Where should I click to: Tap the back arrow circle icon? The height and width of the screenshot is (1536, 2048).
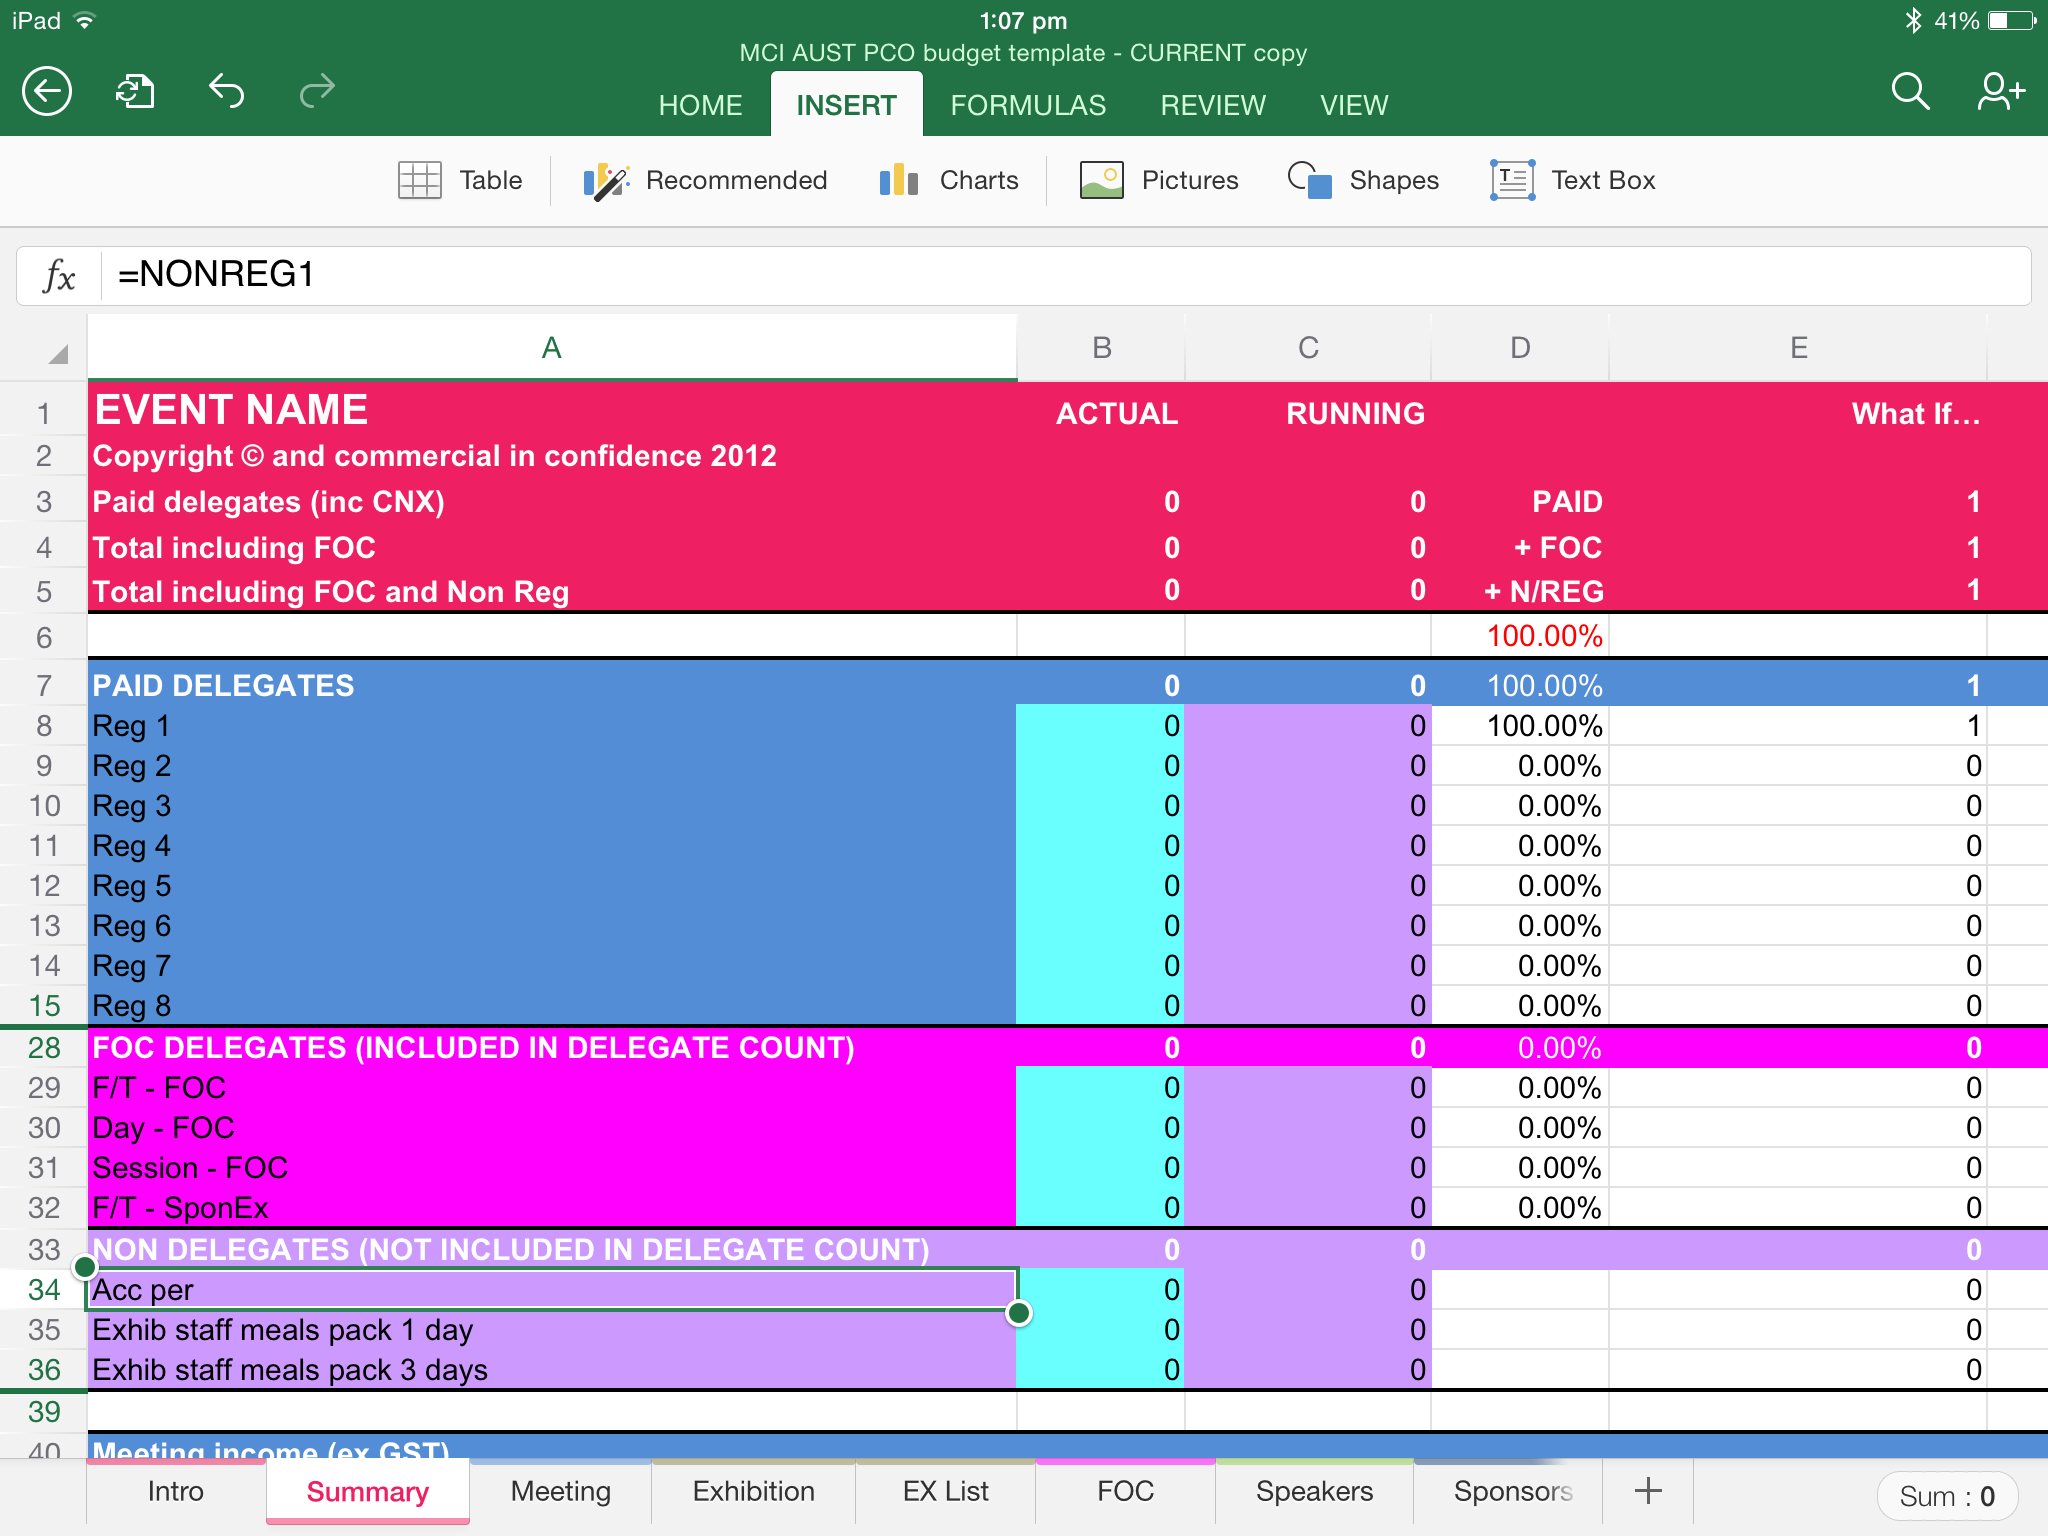[x=47, y=92]
